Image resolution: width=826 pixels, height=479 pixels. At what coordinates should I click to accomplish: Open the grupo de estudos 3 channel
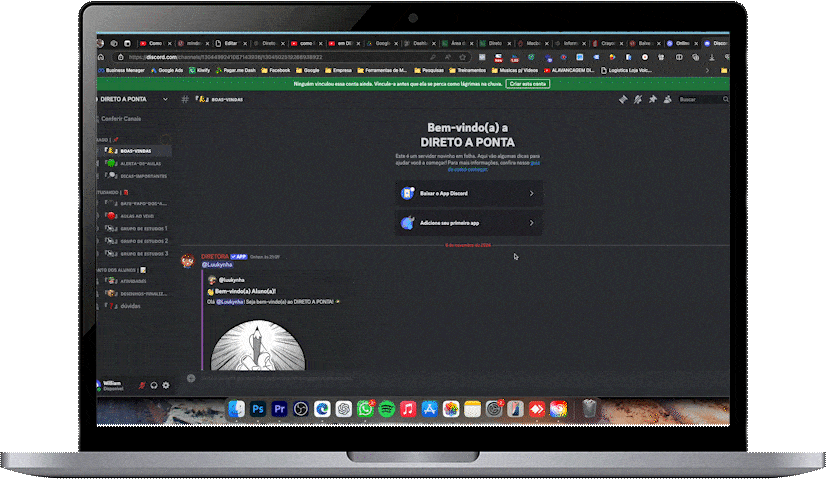click(144, 253)
